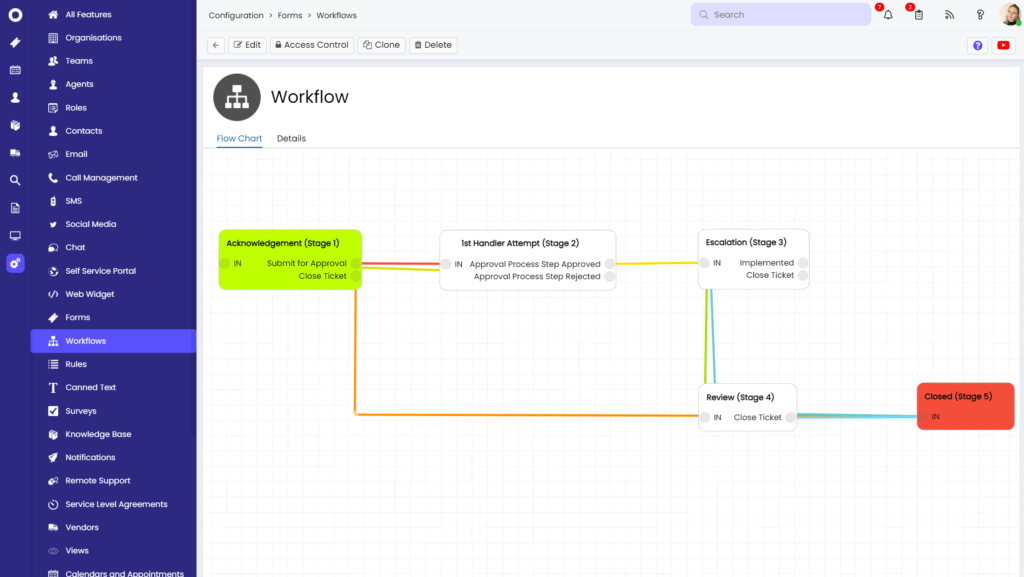Select the Flow Chart tab

click(x=239, y=138)
